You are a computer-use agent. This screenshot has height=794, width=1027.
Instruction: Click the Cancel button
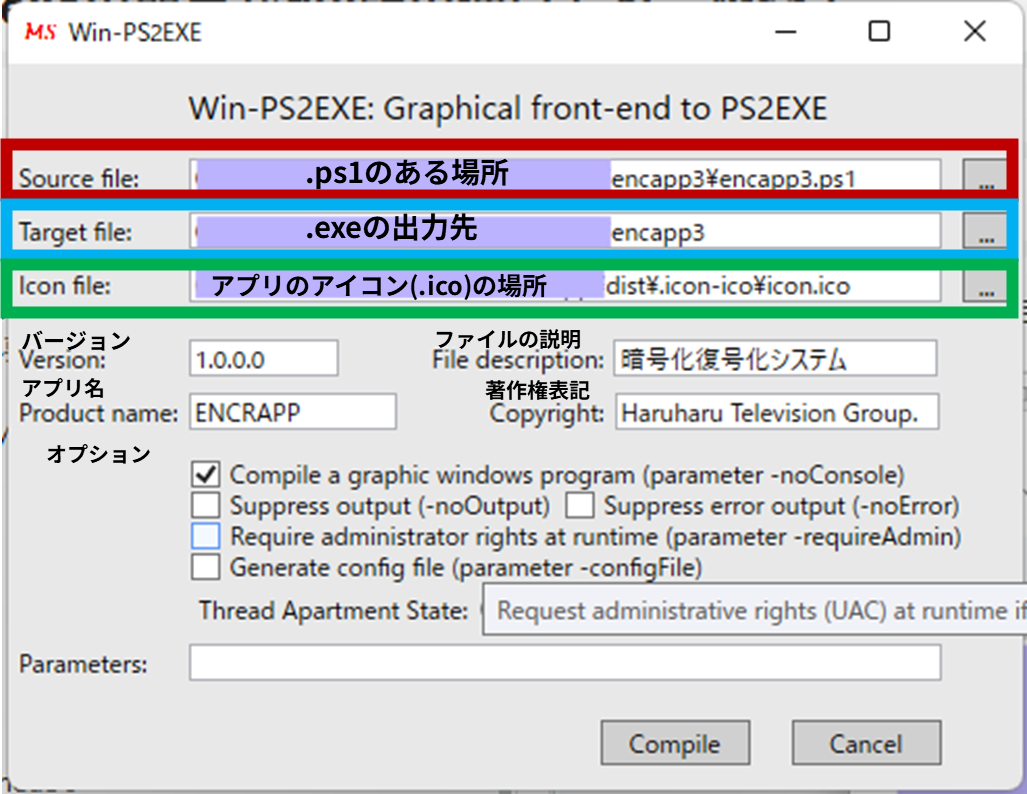point(867,743)
